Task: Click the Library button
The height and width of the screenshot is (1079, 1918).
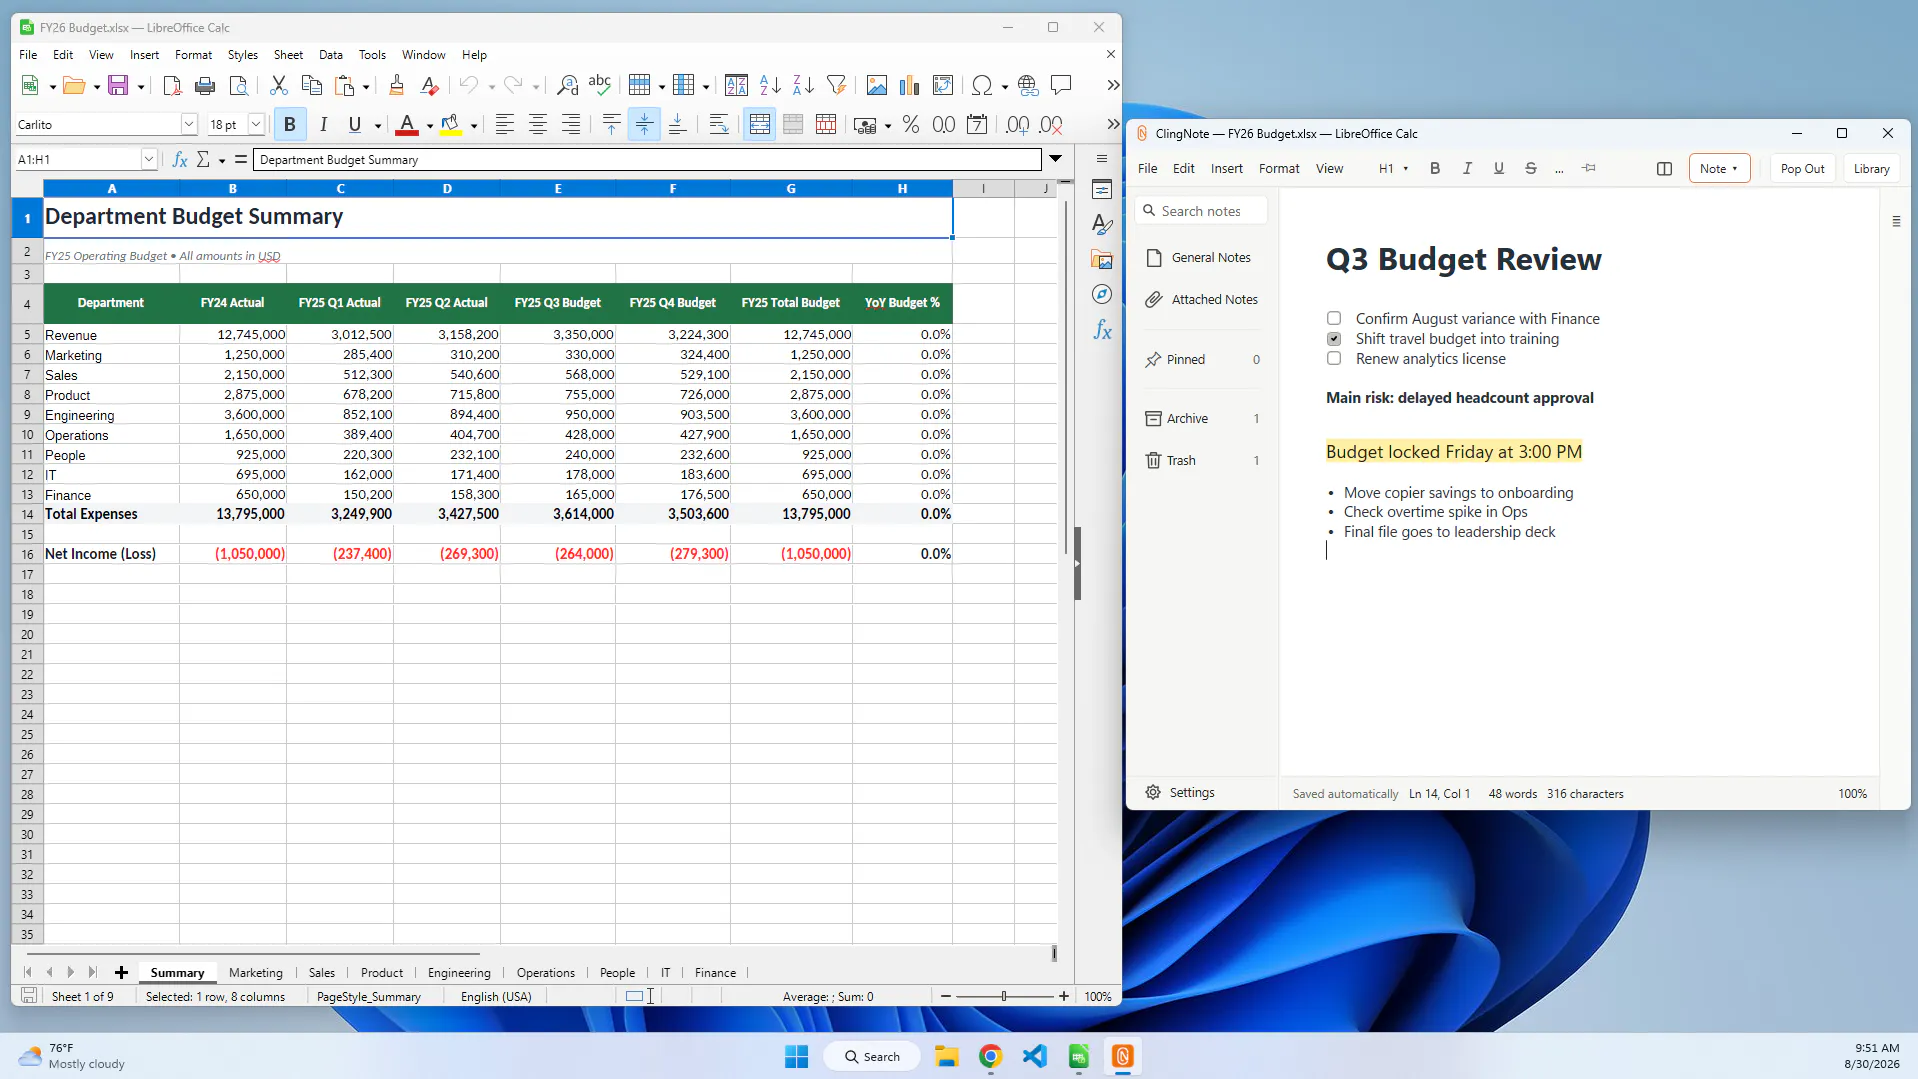Action: coord(1871,168)
